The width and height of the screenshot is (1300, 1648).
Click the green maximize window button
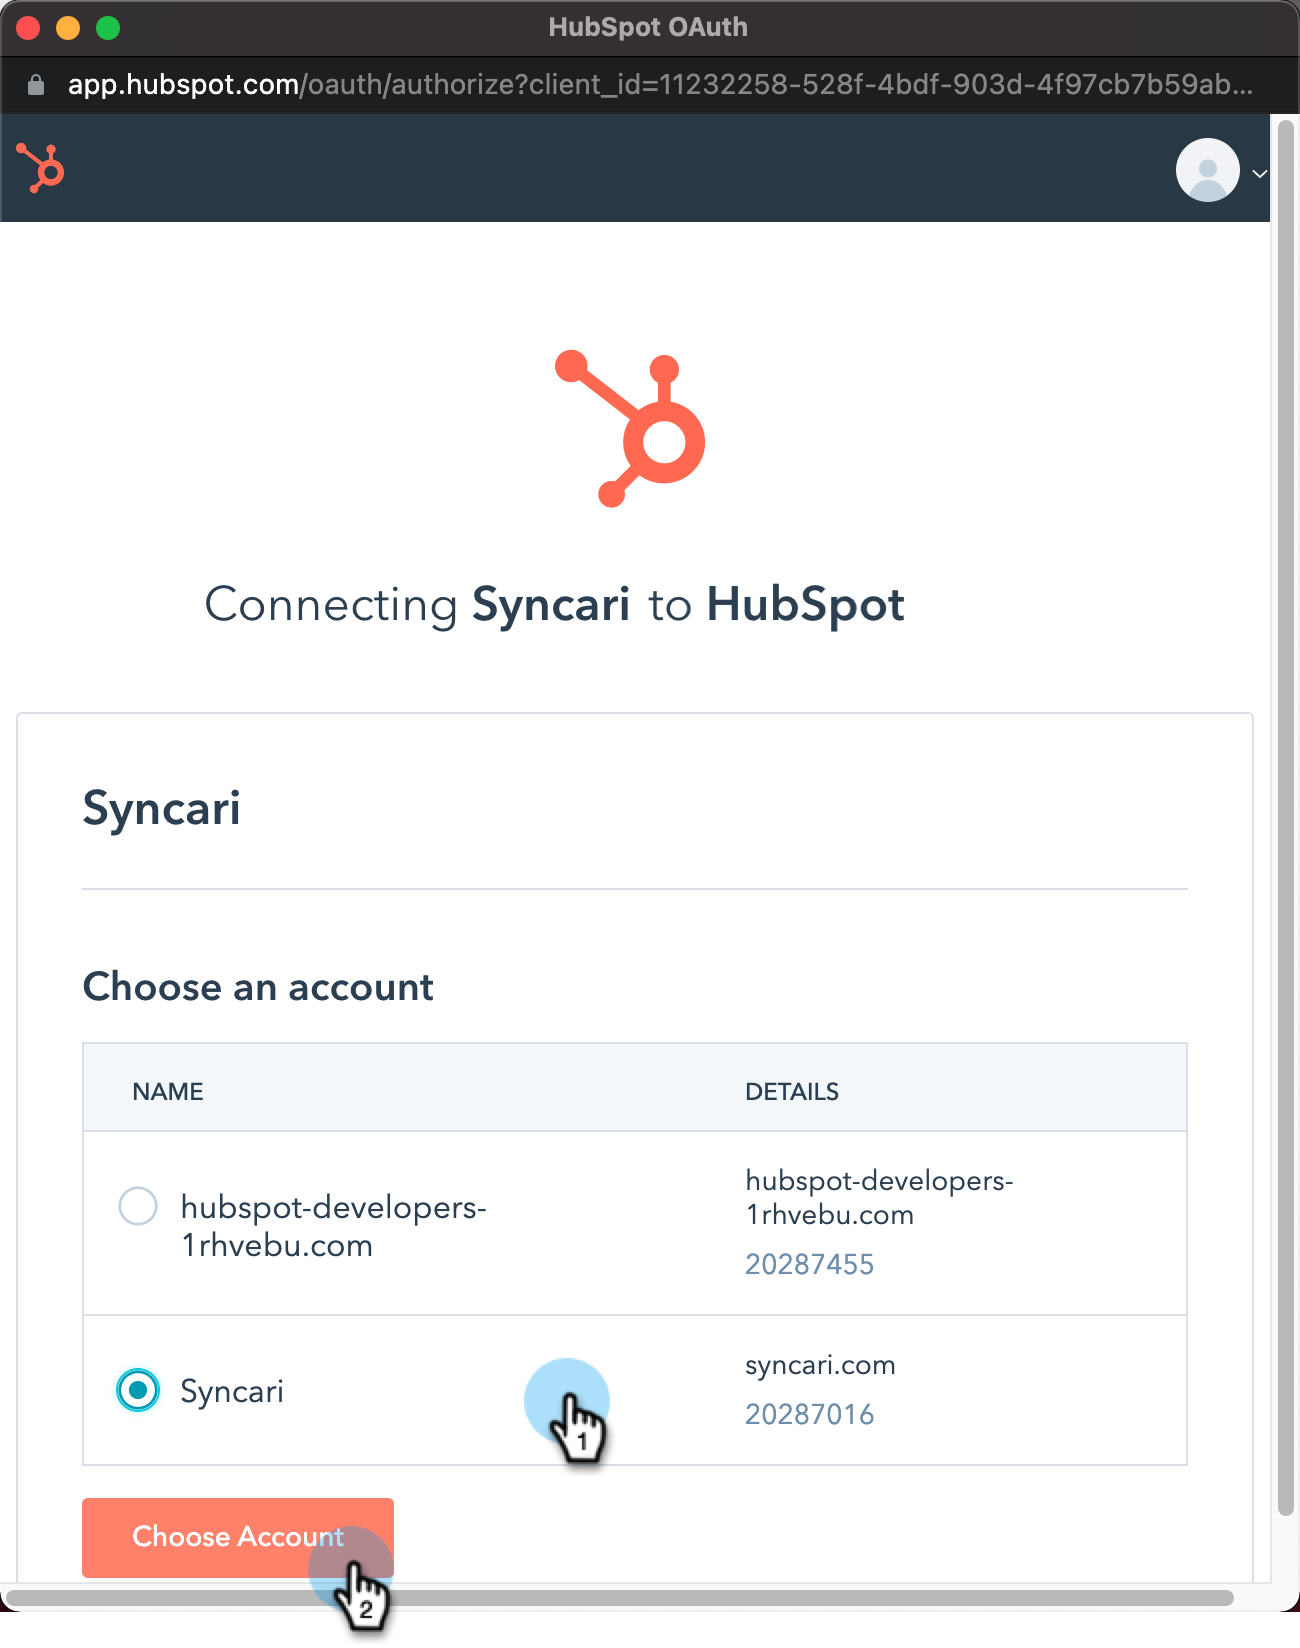(x=108, y=28)
